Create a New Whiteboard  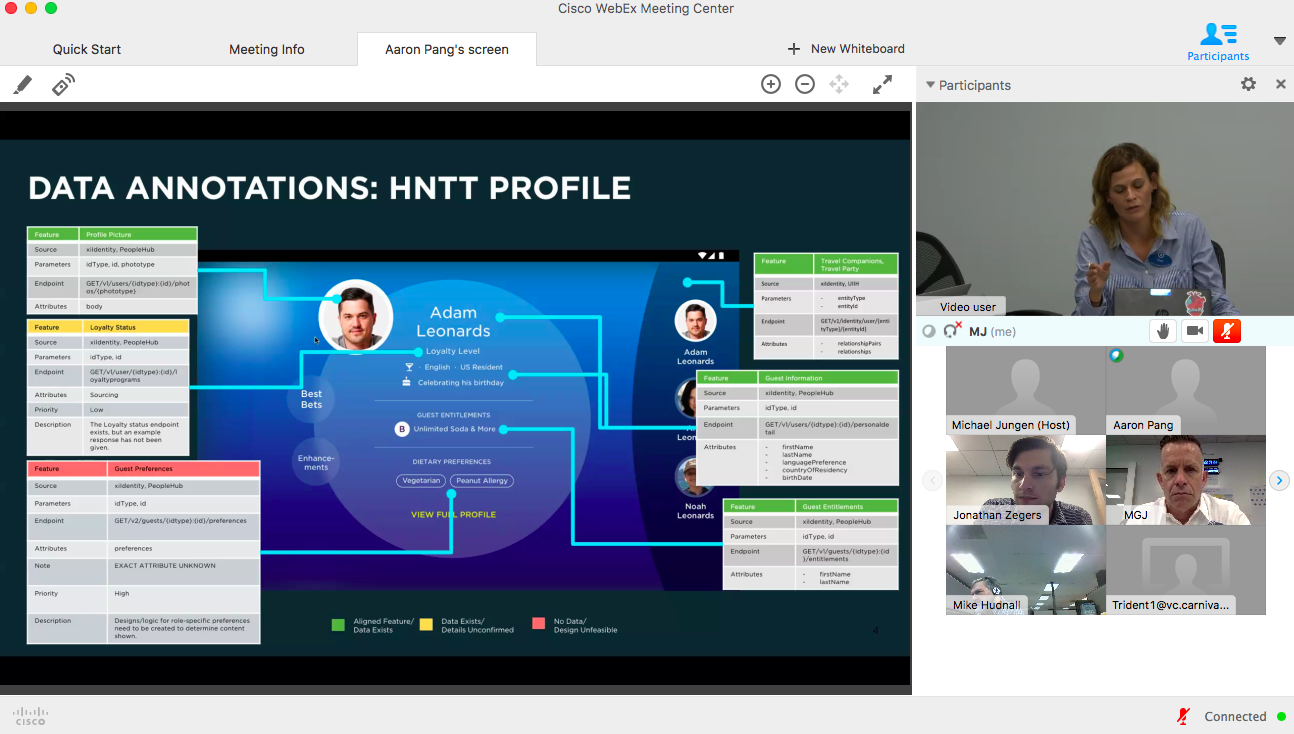(x=846, y=48)
